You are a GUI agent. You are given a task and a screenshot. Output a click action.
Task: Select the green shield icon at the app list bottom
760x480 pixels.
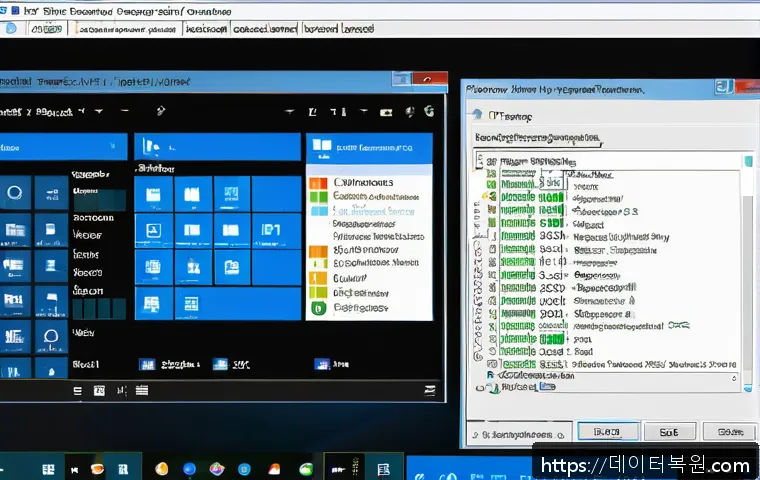tap(318, 308)
